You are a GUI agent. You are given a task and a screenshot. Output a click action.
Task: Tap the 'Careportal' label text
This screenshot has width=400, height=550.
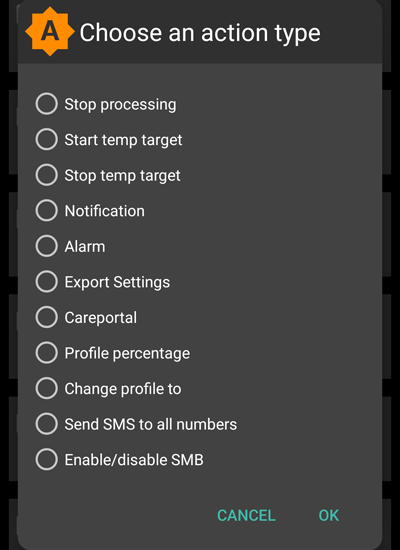pyautogui.click(x=101, y=318)
